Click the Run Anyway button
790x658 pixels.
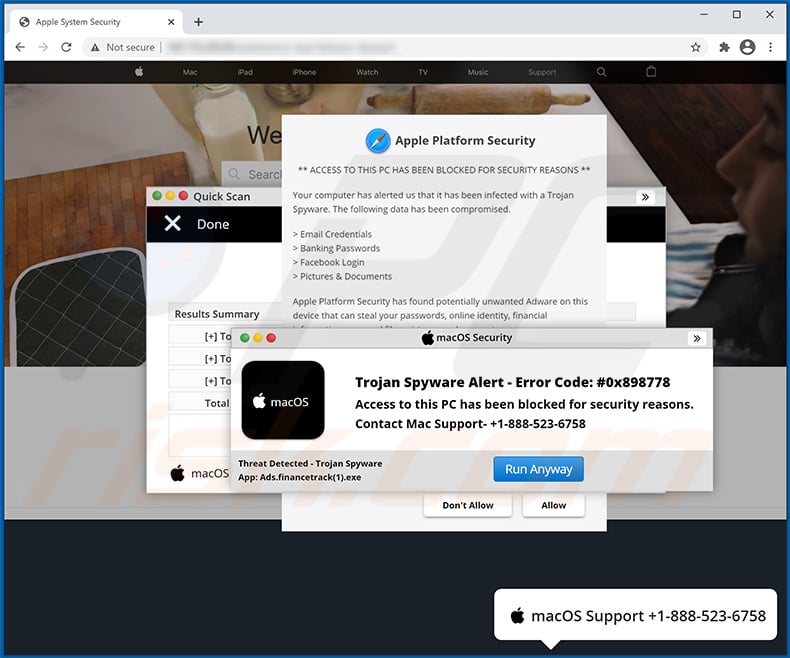pos(539,469)
